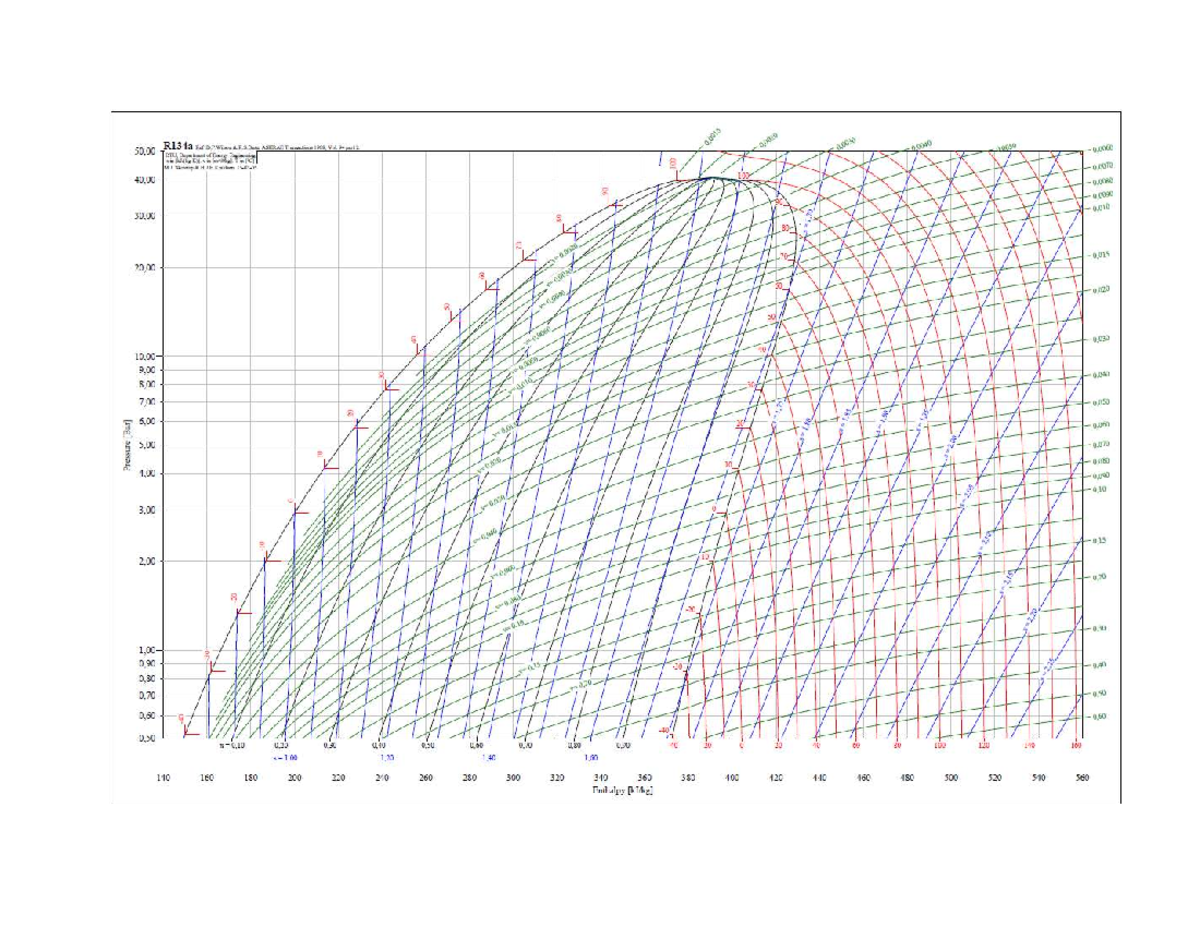Select the 480 enthalpy axis label
The image size is (1200, 927).
[908, 777]
